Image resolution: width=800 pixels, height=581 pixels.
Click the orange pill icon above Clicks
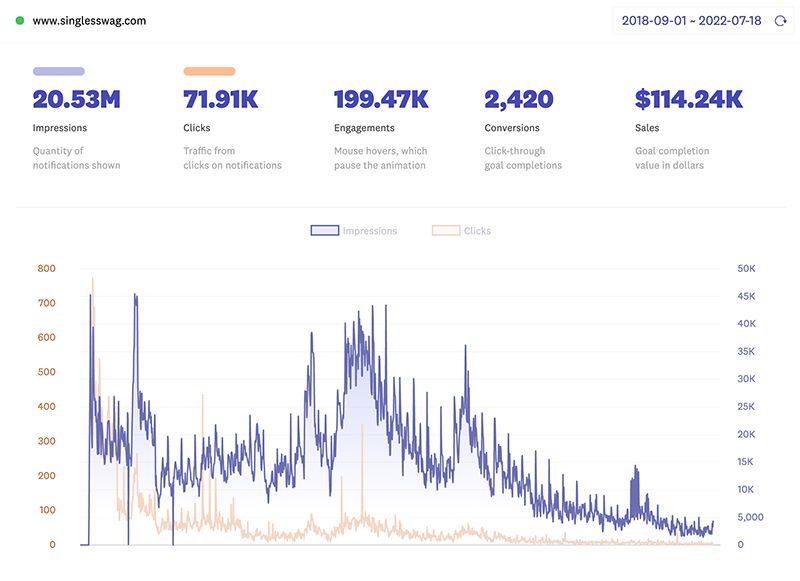(x=209, y=70)
